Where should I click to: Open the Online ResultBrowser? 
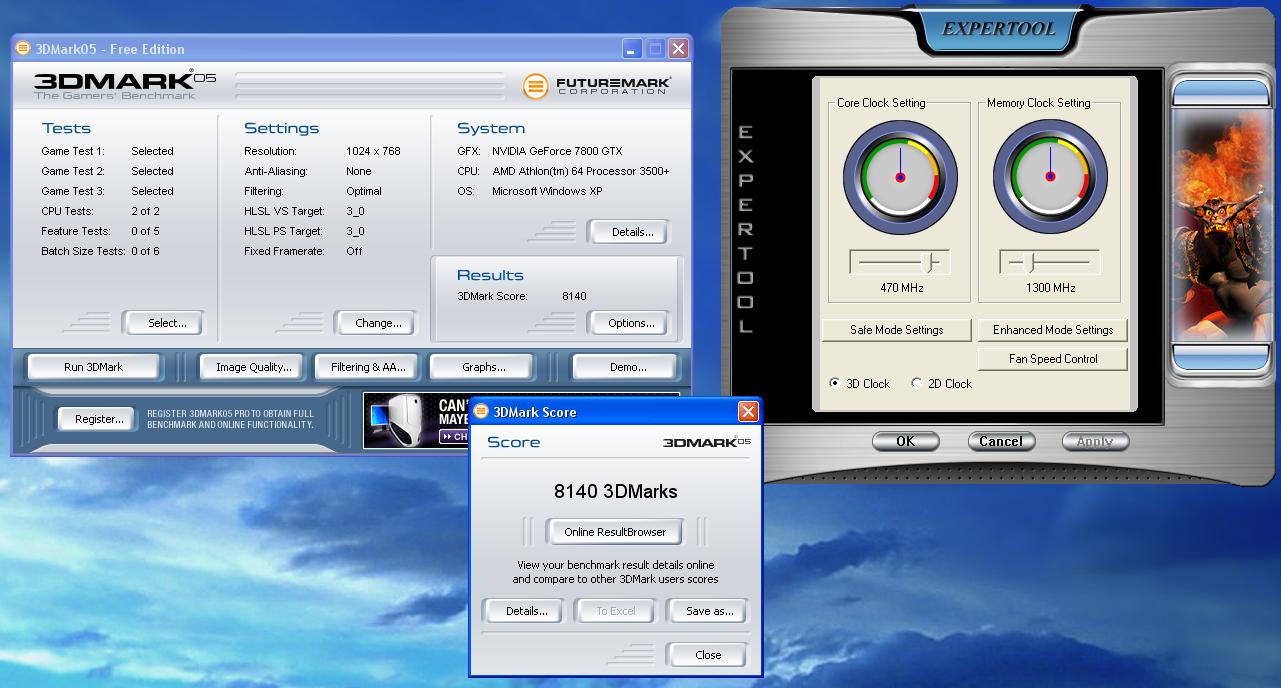615,532
